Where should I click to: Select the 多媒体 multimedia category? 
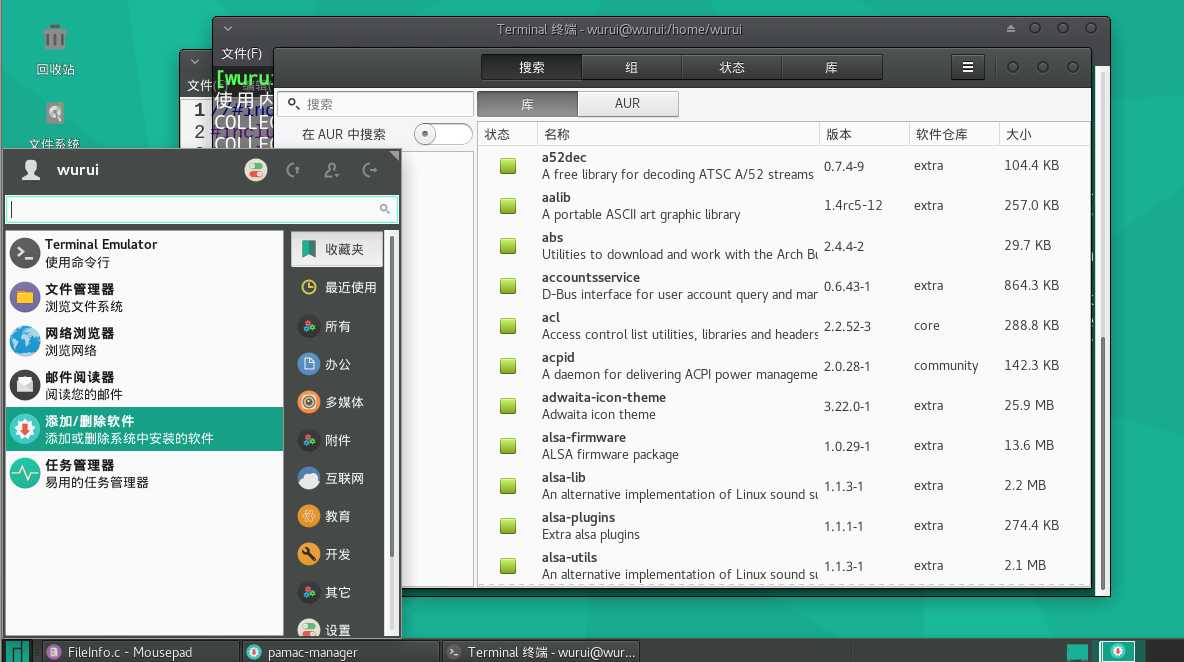(337, 402)
